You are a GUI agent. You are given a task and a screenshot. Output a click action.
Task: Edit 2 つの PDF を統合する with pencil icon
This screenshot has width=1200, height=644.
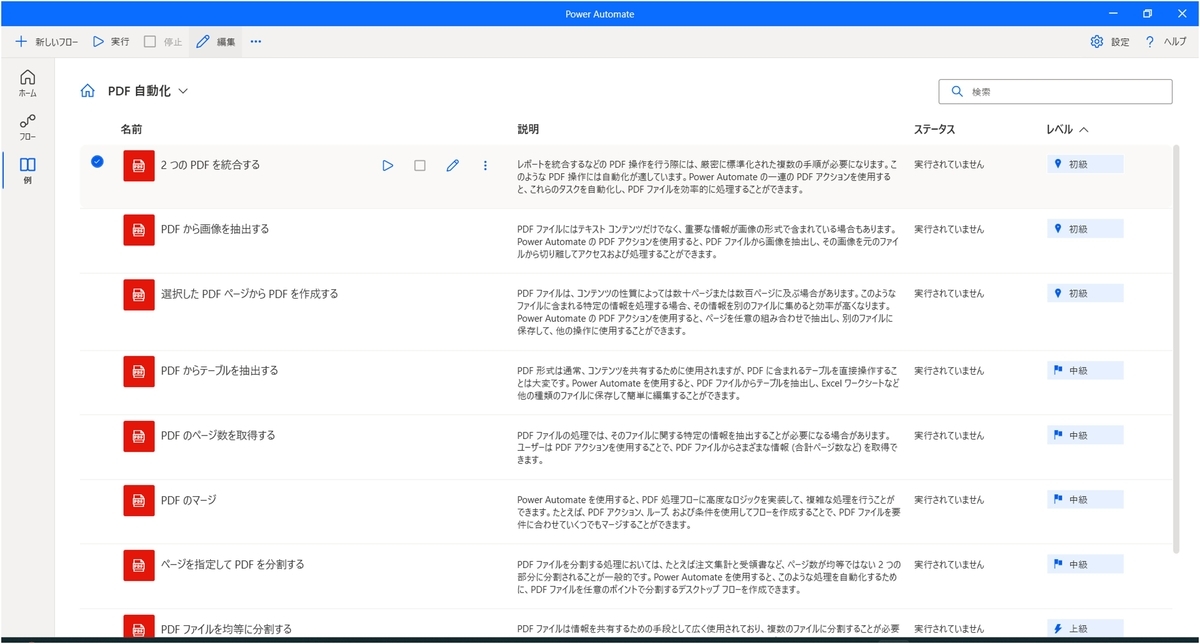click(452, 165)
